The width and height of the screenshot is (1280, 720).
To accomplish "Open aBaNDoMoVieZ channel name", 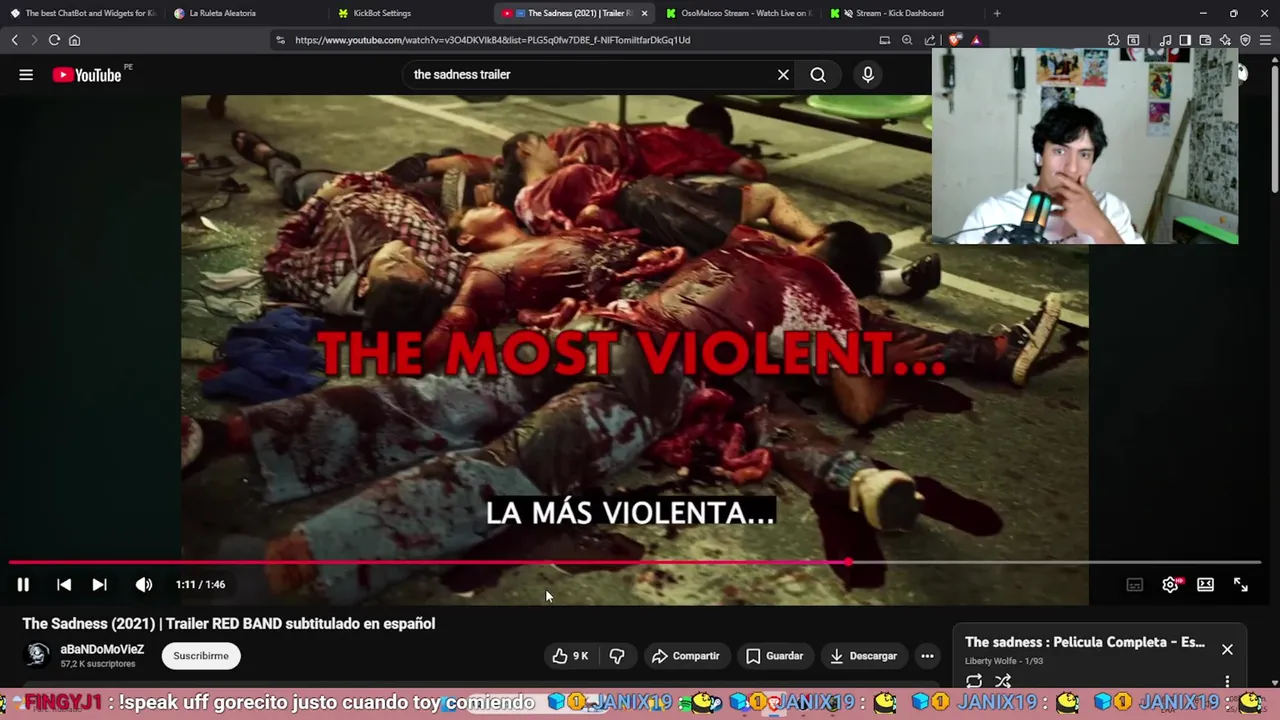I will [102, 649].
